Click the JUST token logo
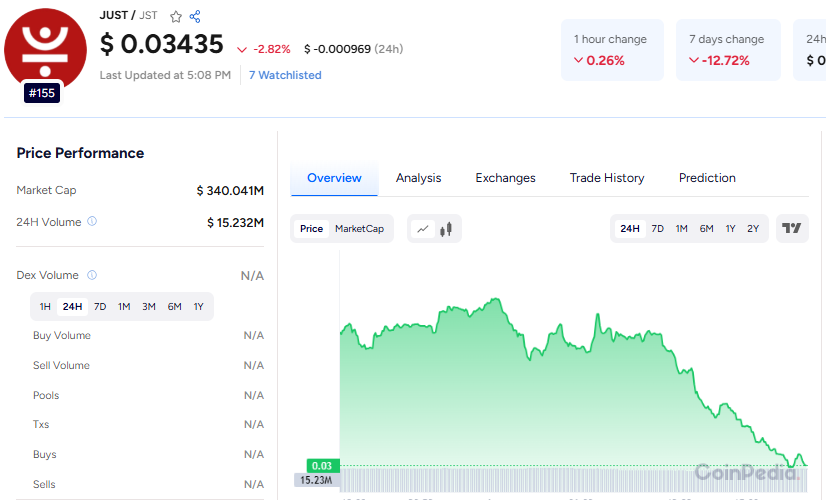The height and width of the screenshot is (500, 826). tap(45, 49)
